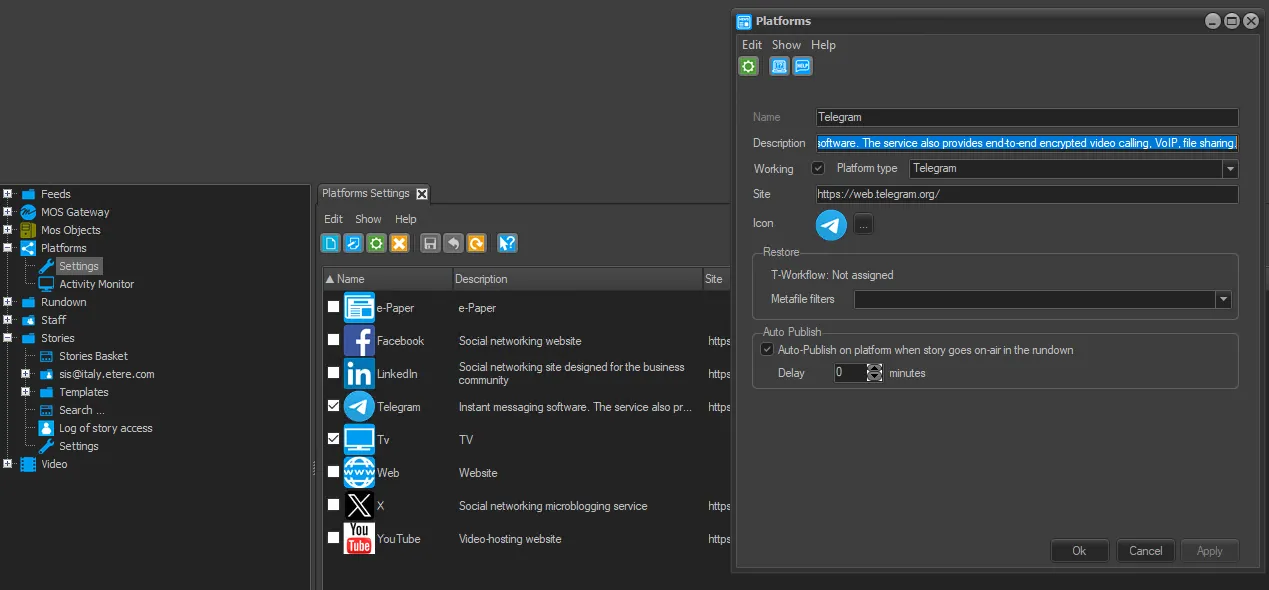
Task: Click green gear icon in Platforms dialog
Action: pos(748,67)
